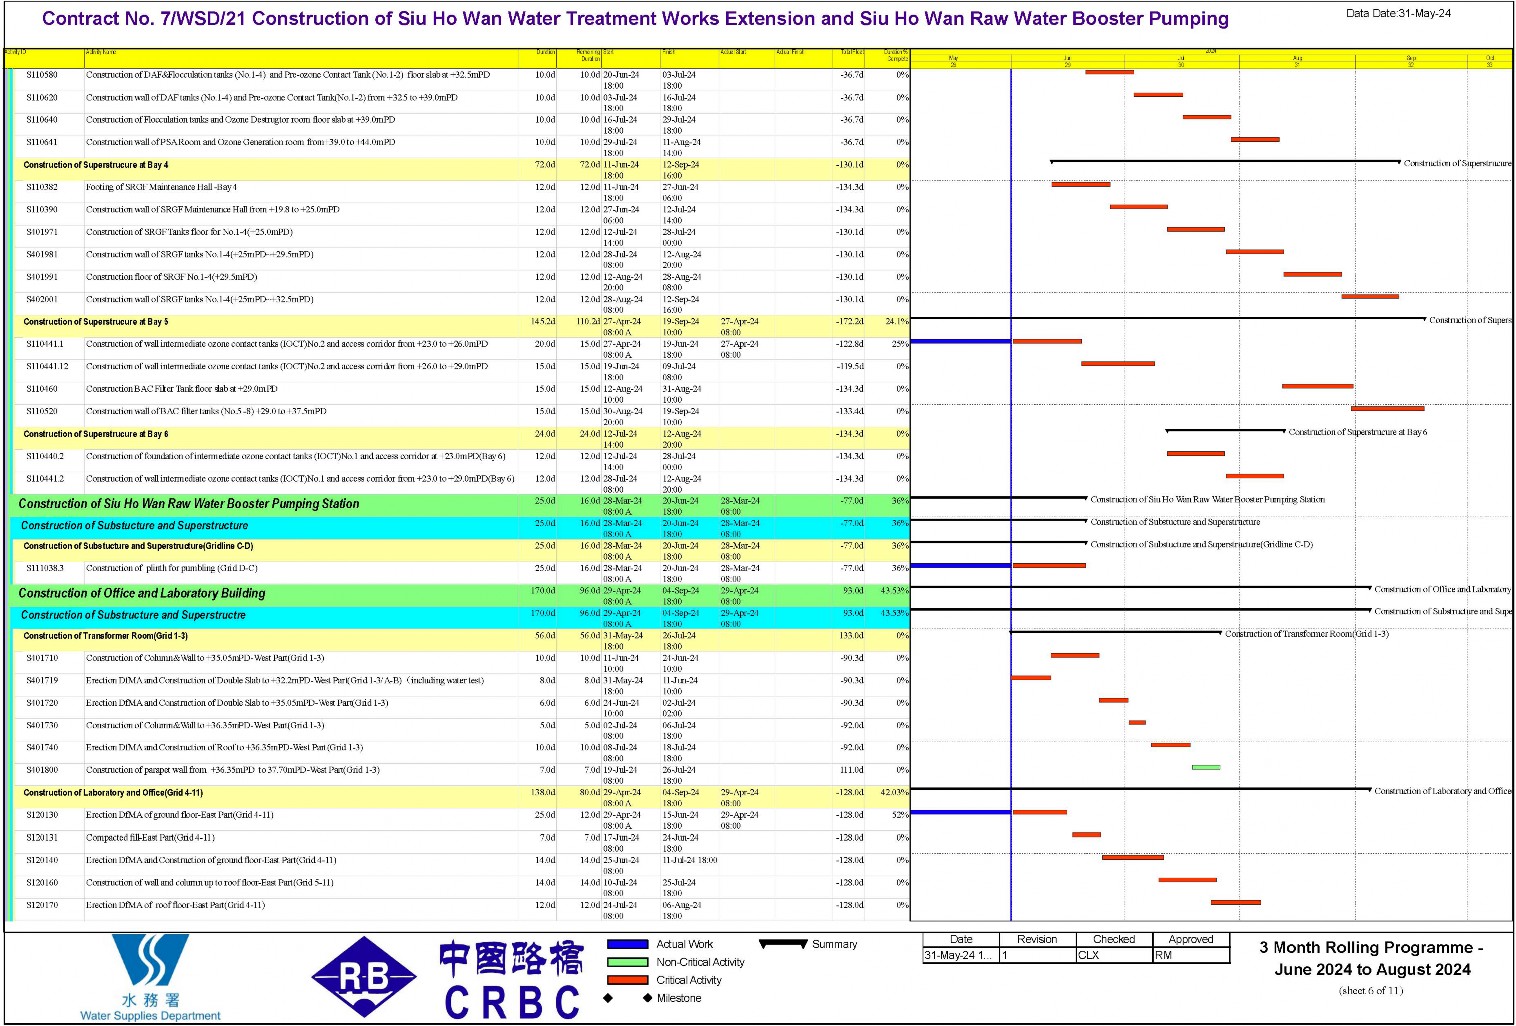Click the Water Supplies Department logo
This screenshot has height=1026, width=1516.
pos(151,977)
